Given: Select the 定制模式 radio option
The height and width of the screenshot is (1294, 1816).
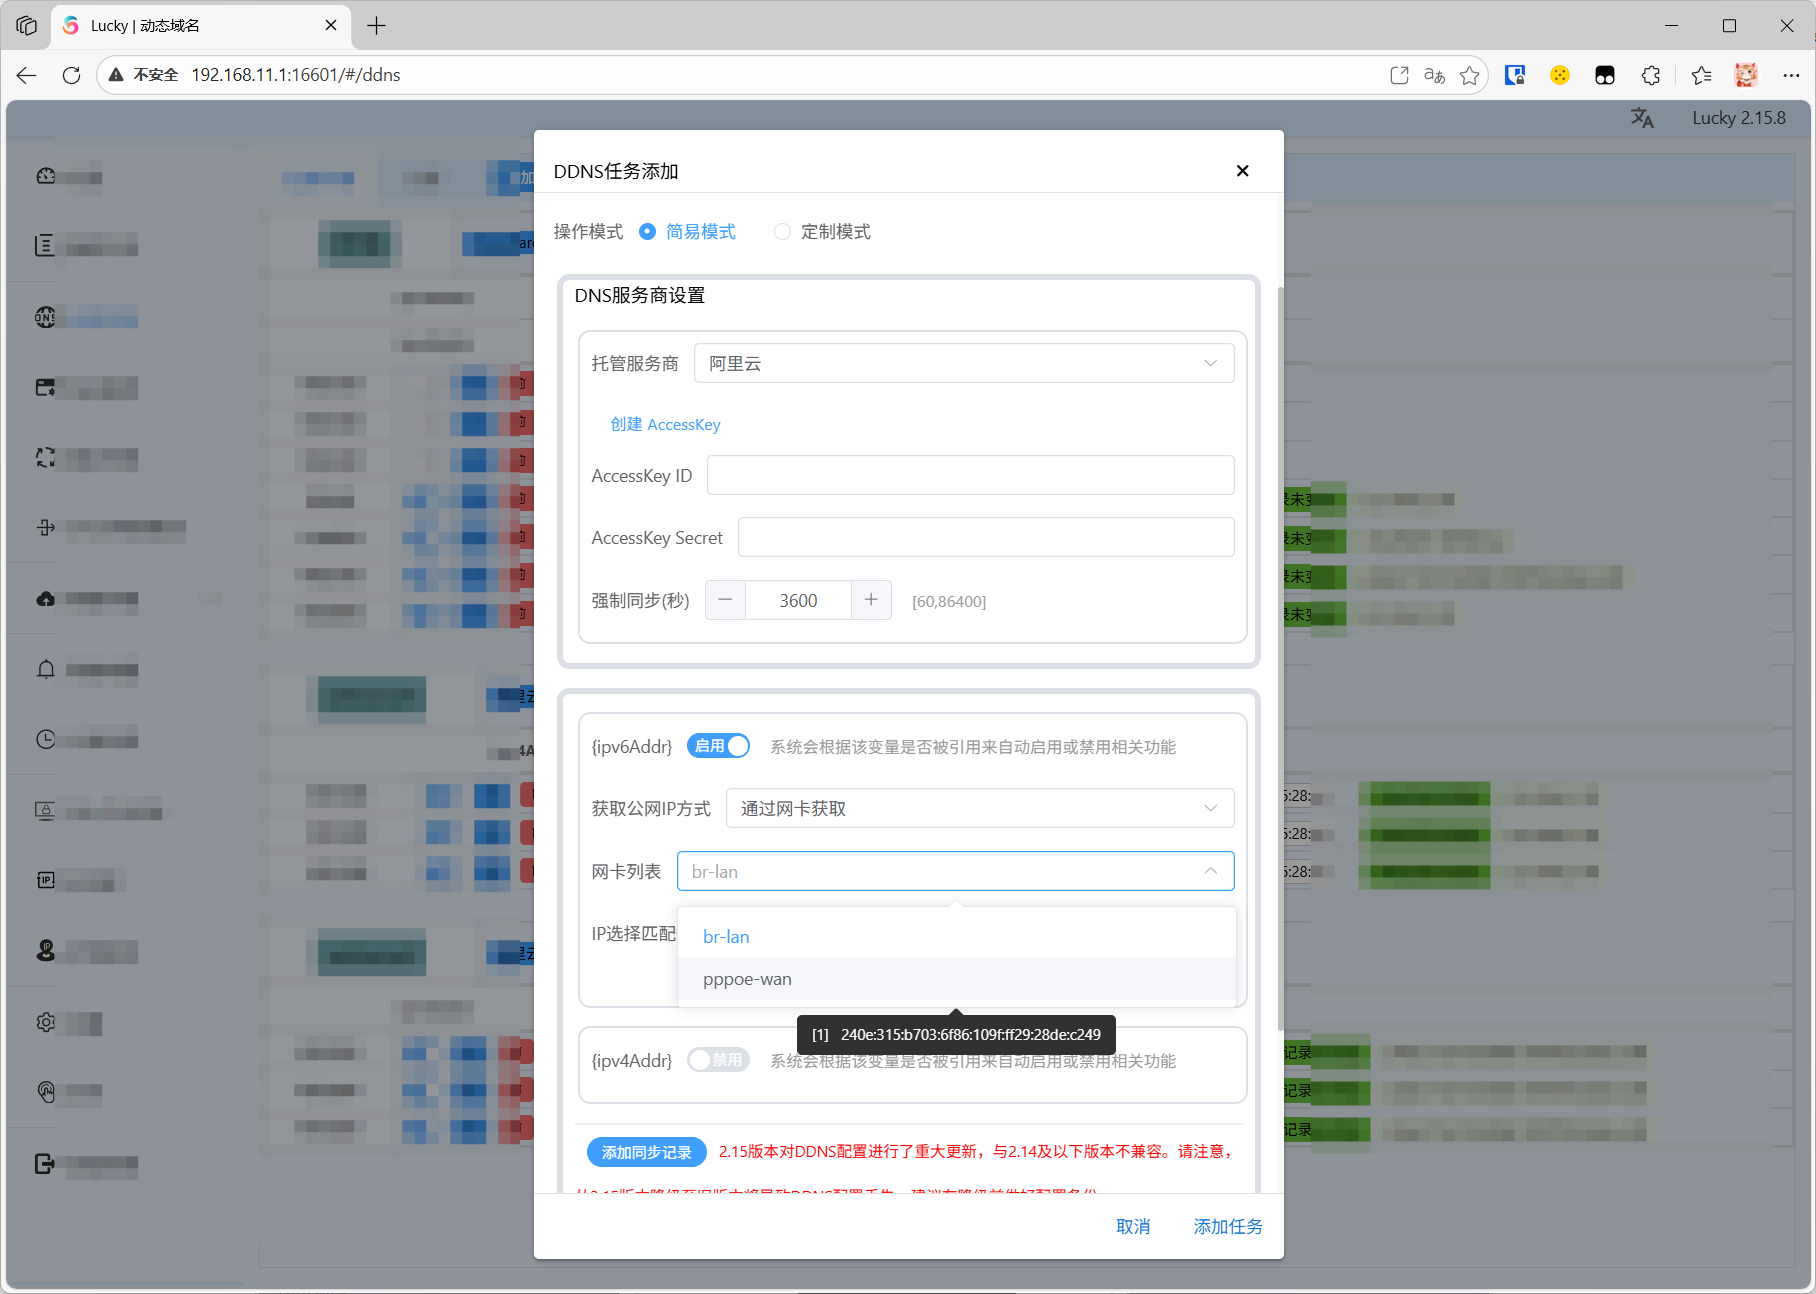Looking at the screenshot, I should 783,232.
